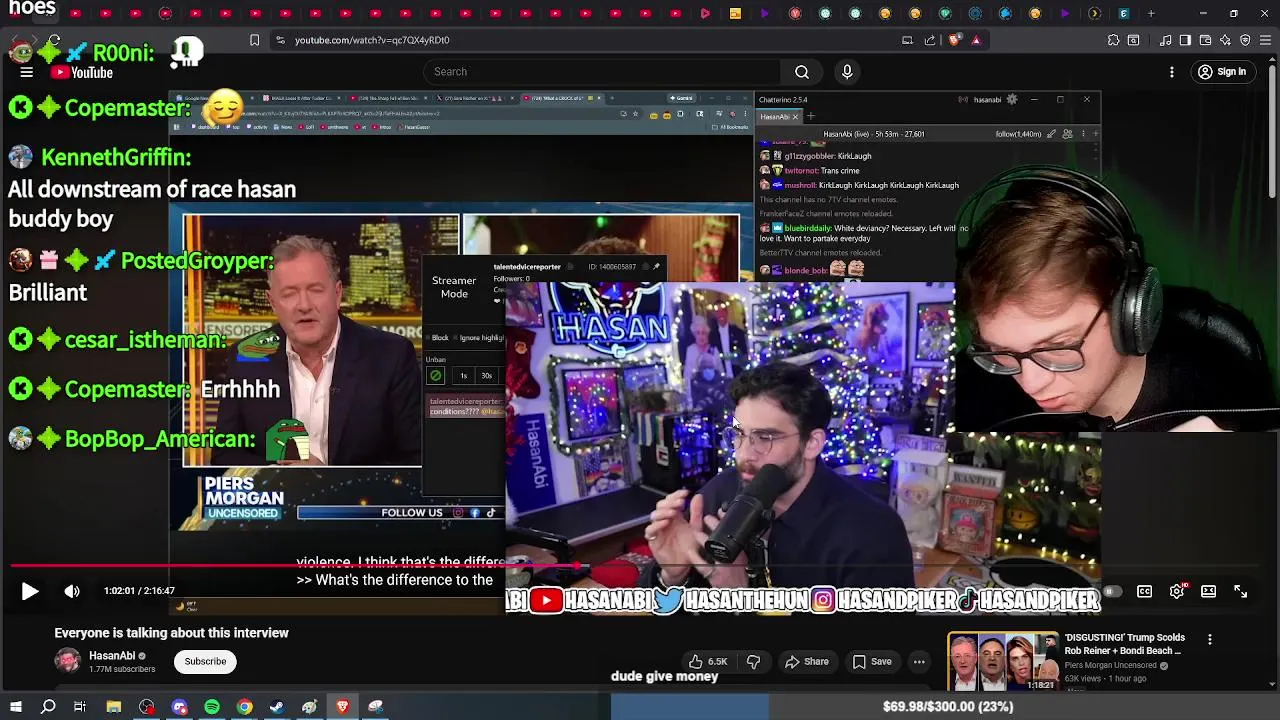Image resolution: width=1280 pixels, height=720 pixels.
Task: Open the video player settings gear
Action: [x=1177, y=591]
